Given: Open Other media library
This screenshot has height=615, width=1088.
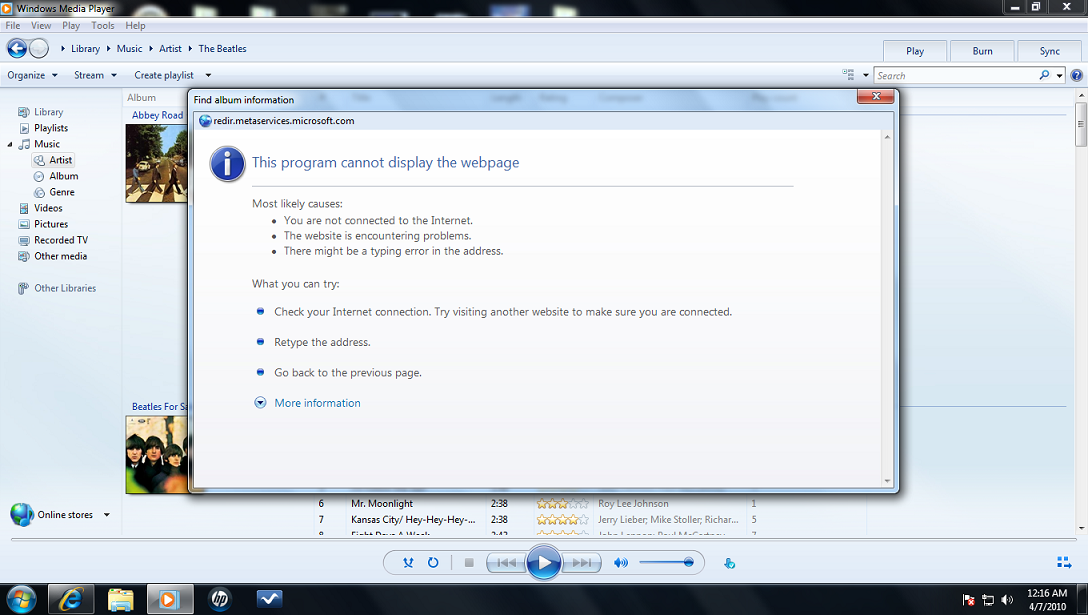Looking at the screenshot, I should point(53,256).
